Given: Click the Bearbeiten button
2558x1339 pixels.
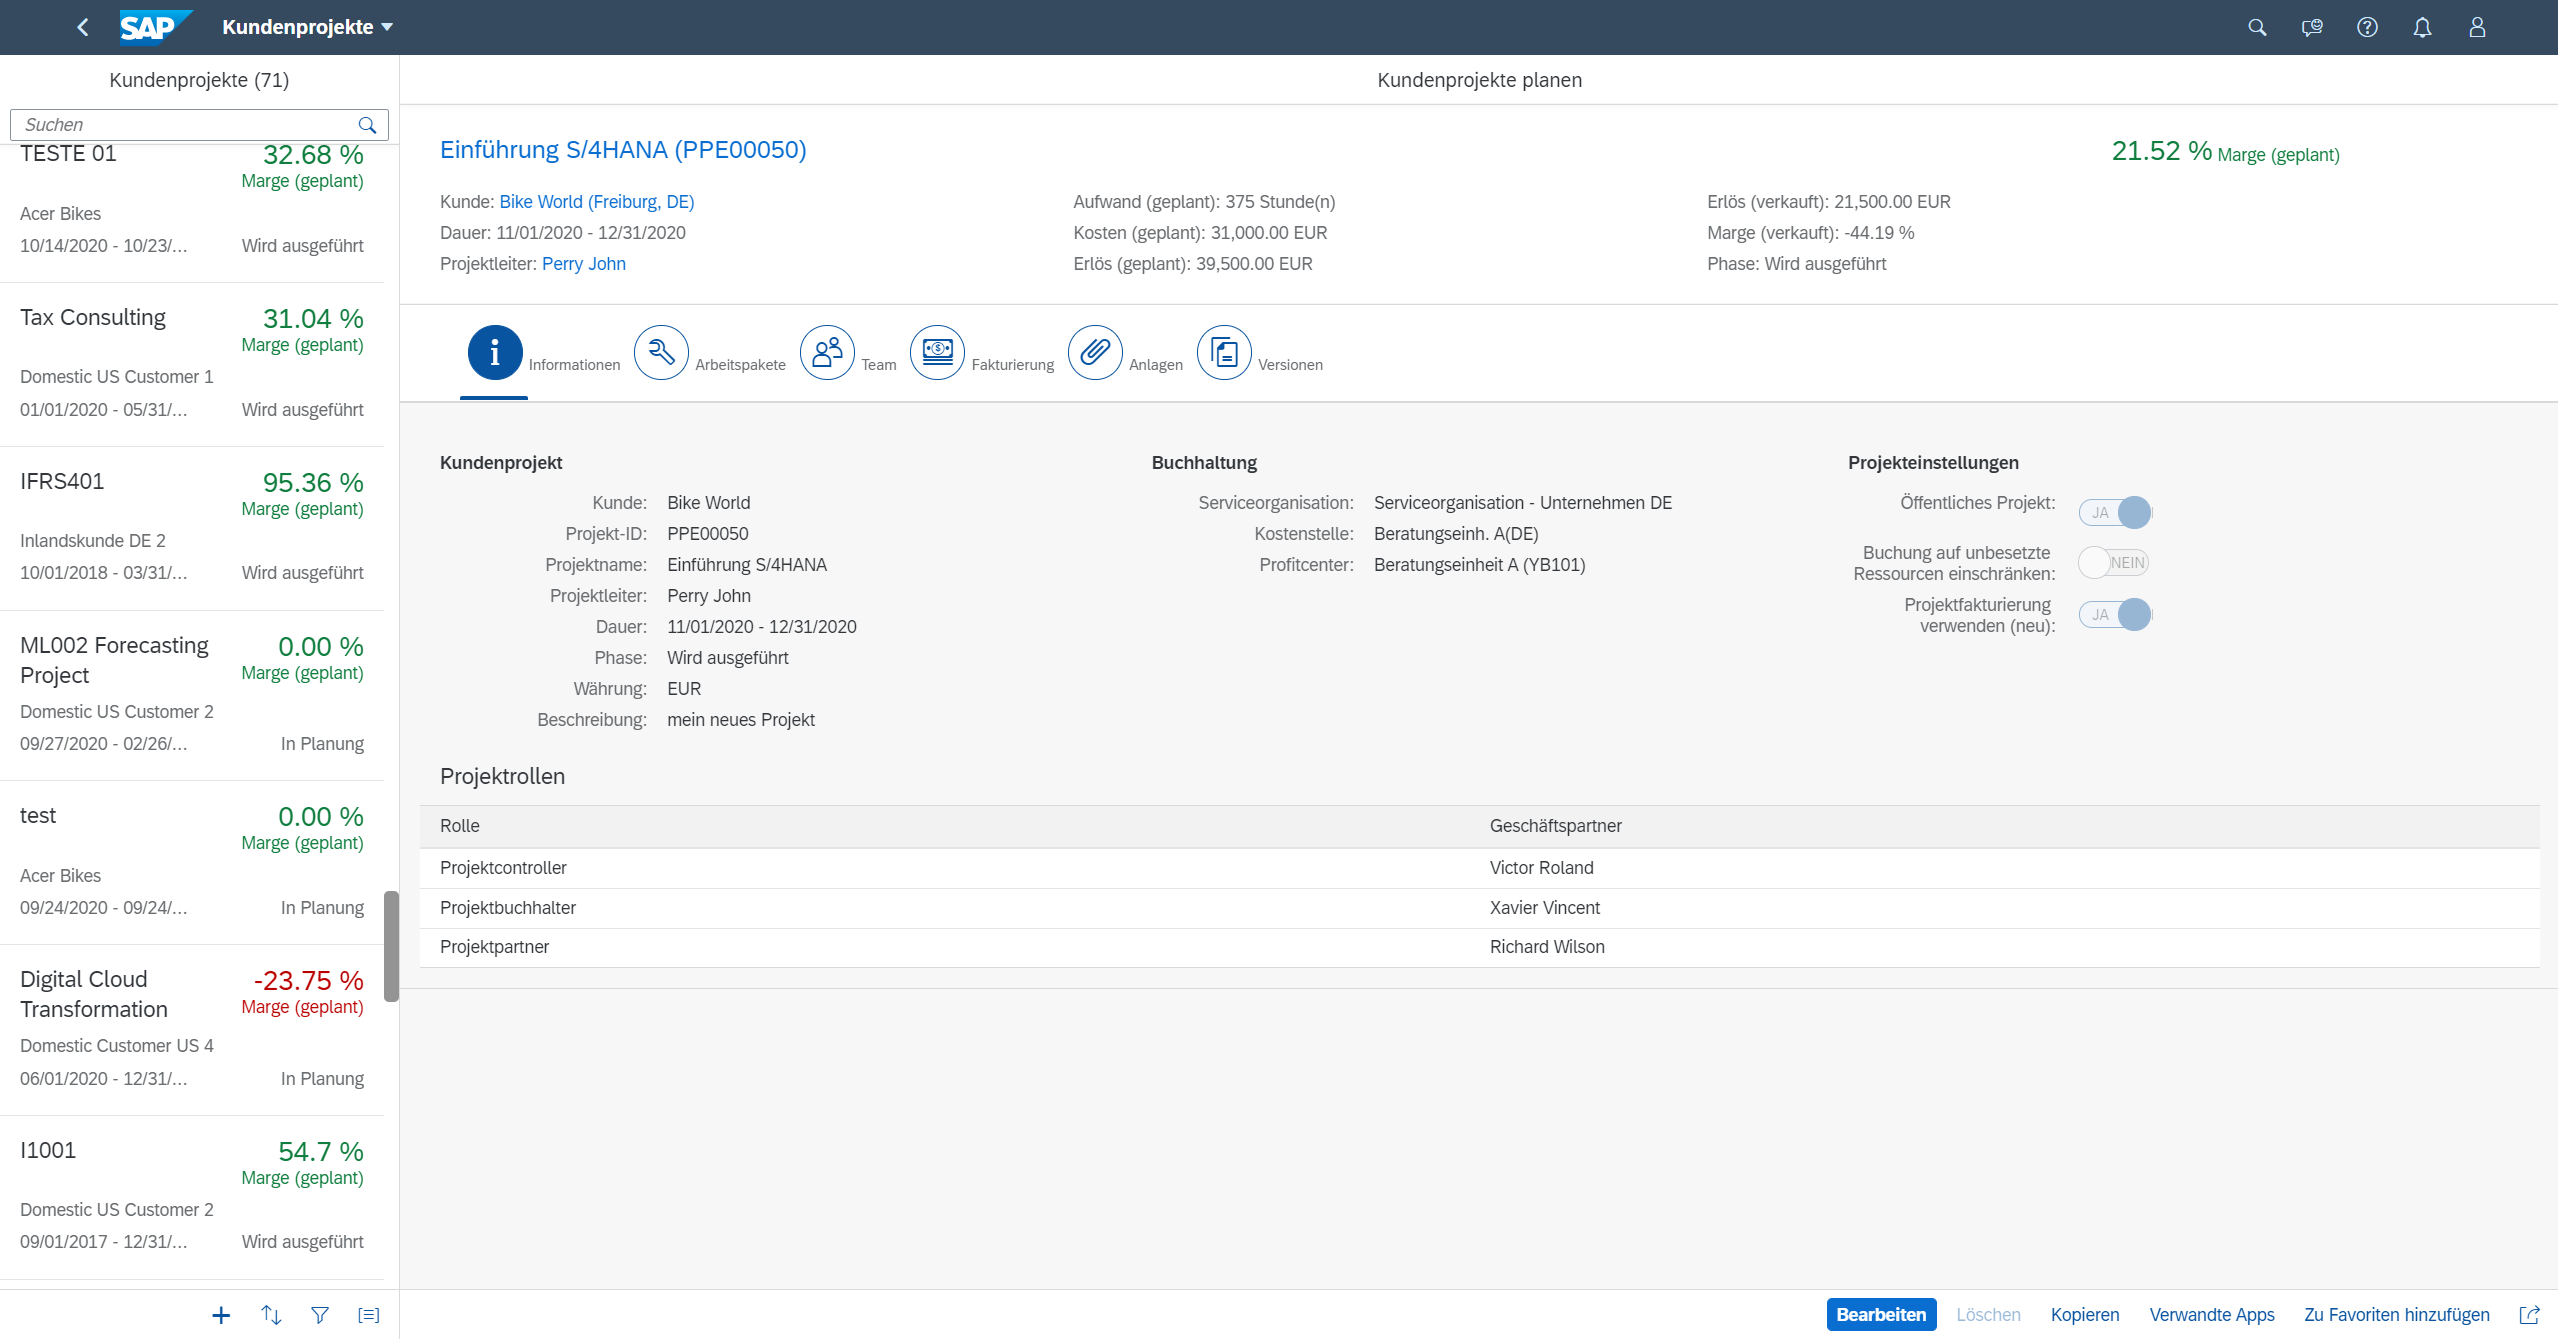Looking at the screenshot, I should tap(1880, 1315).
